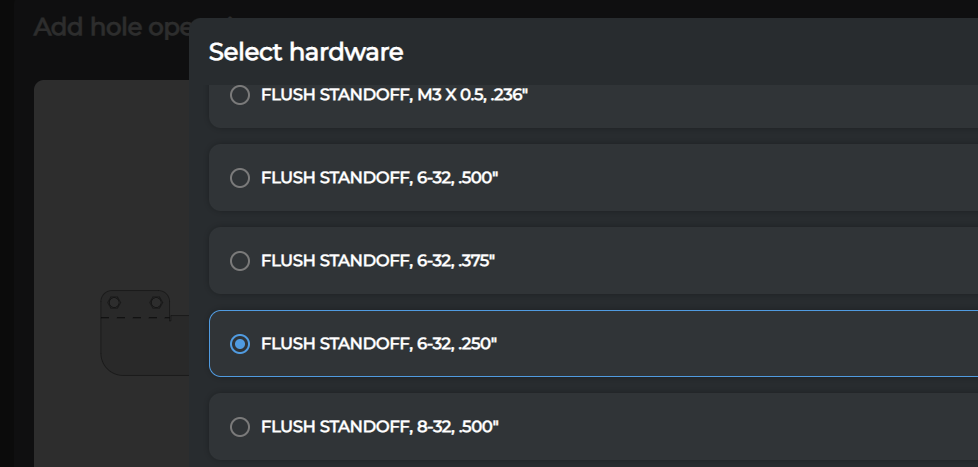Click the selected 6-32, .250" radio button
This screenshot has width=978, height=467.
[240, 344]
